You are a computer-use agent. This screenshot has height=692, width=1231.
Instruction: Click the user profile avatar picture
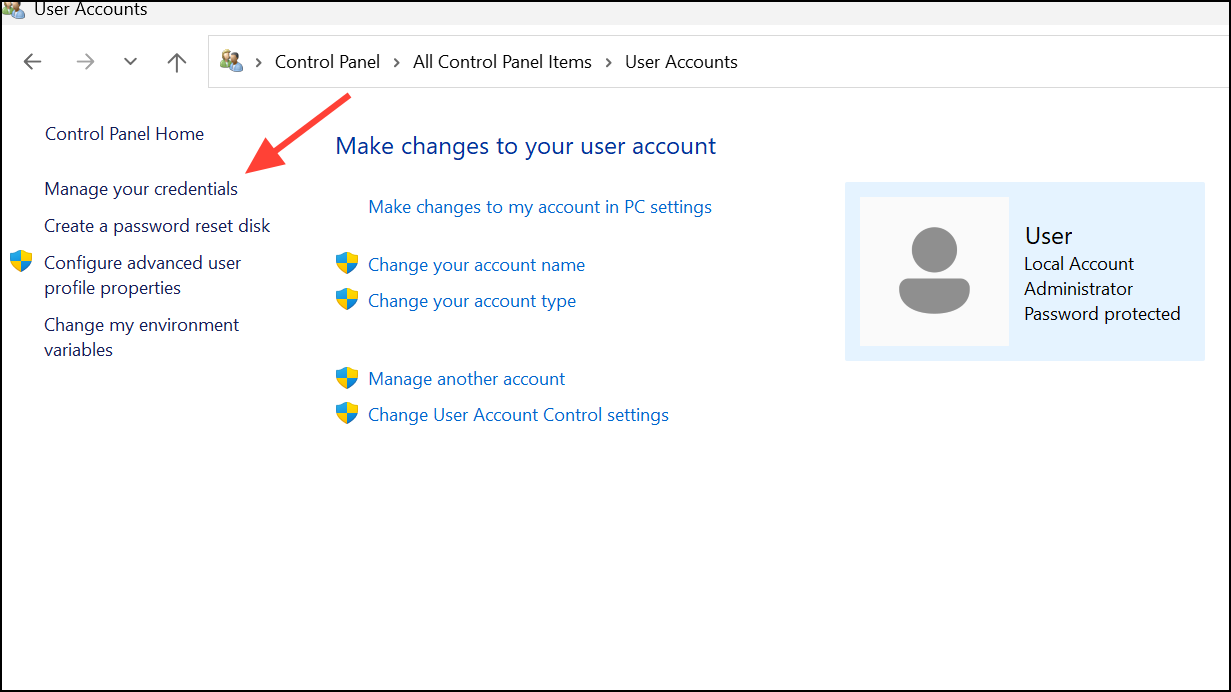[x=934, y=271]
